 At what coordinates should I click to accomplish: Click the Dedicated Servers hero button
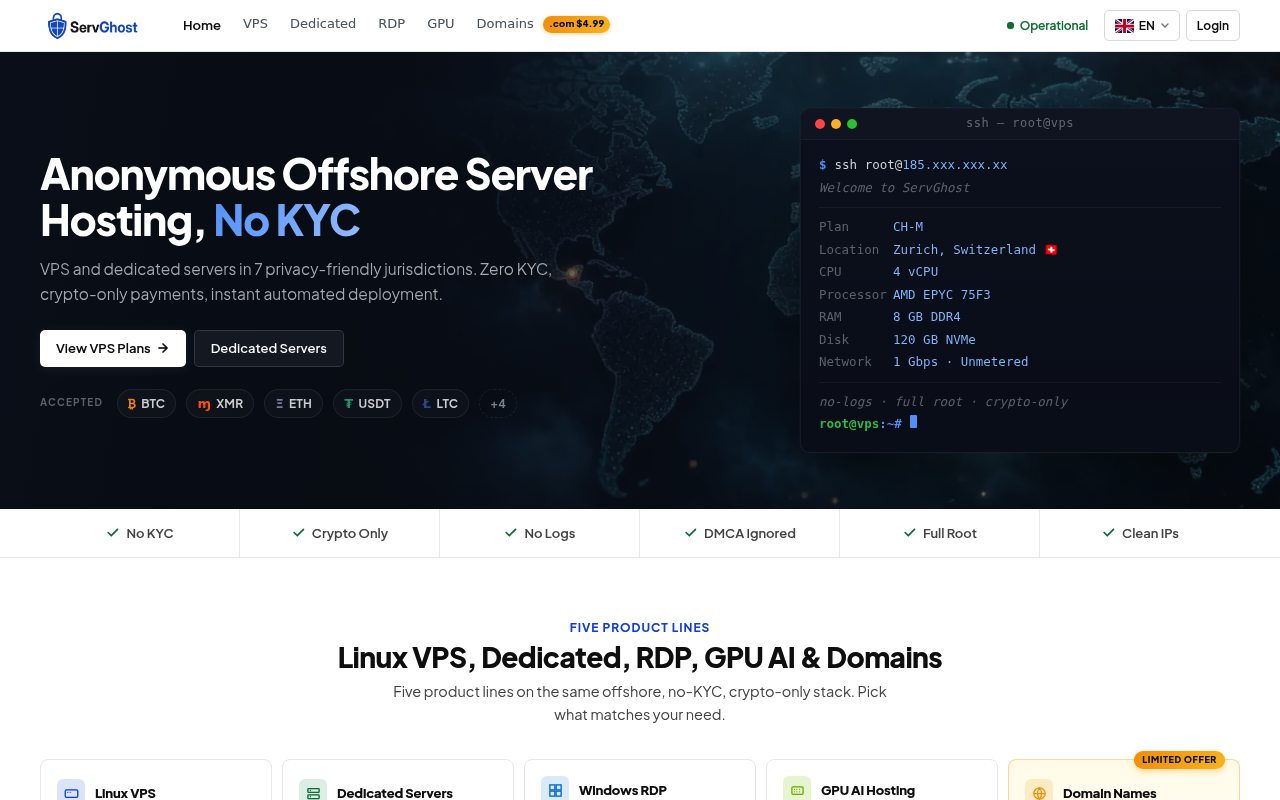point(269,348)
